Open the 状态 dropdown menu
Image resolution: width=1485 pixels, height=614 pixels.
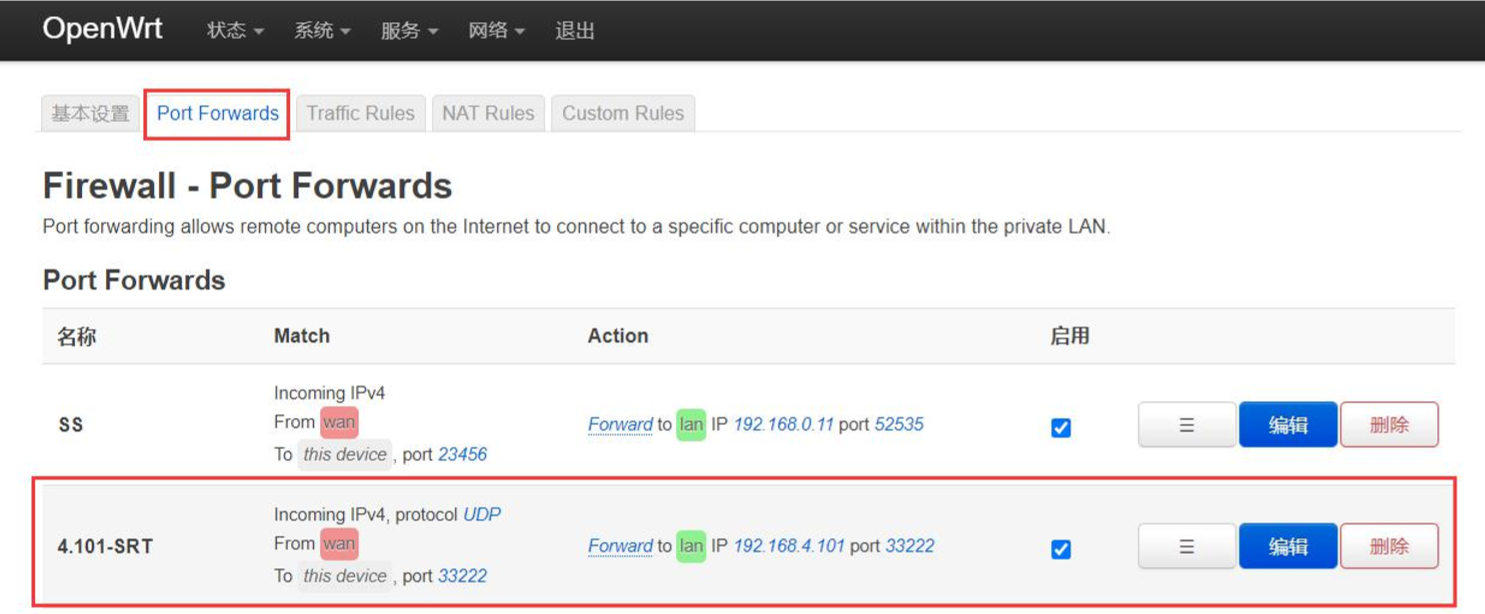pyautogui.click(x=235, y=31)
